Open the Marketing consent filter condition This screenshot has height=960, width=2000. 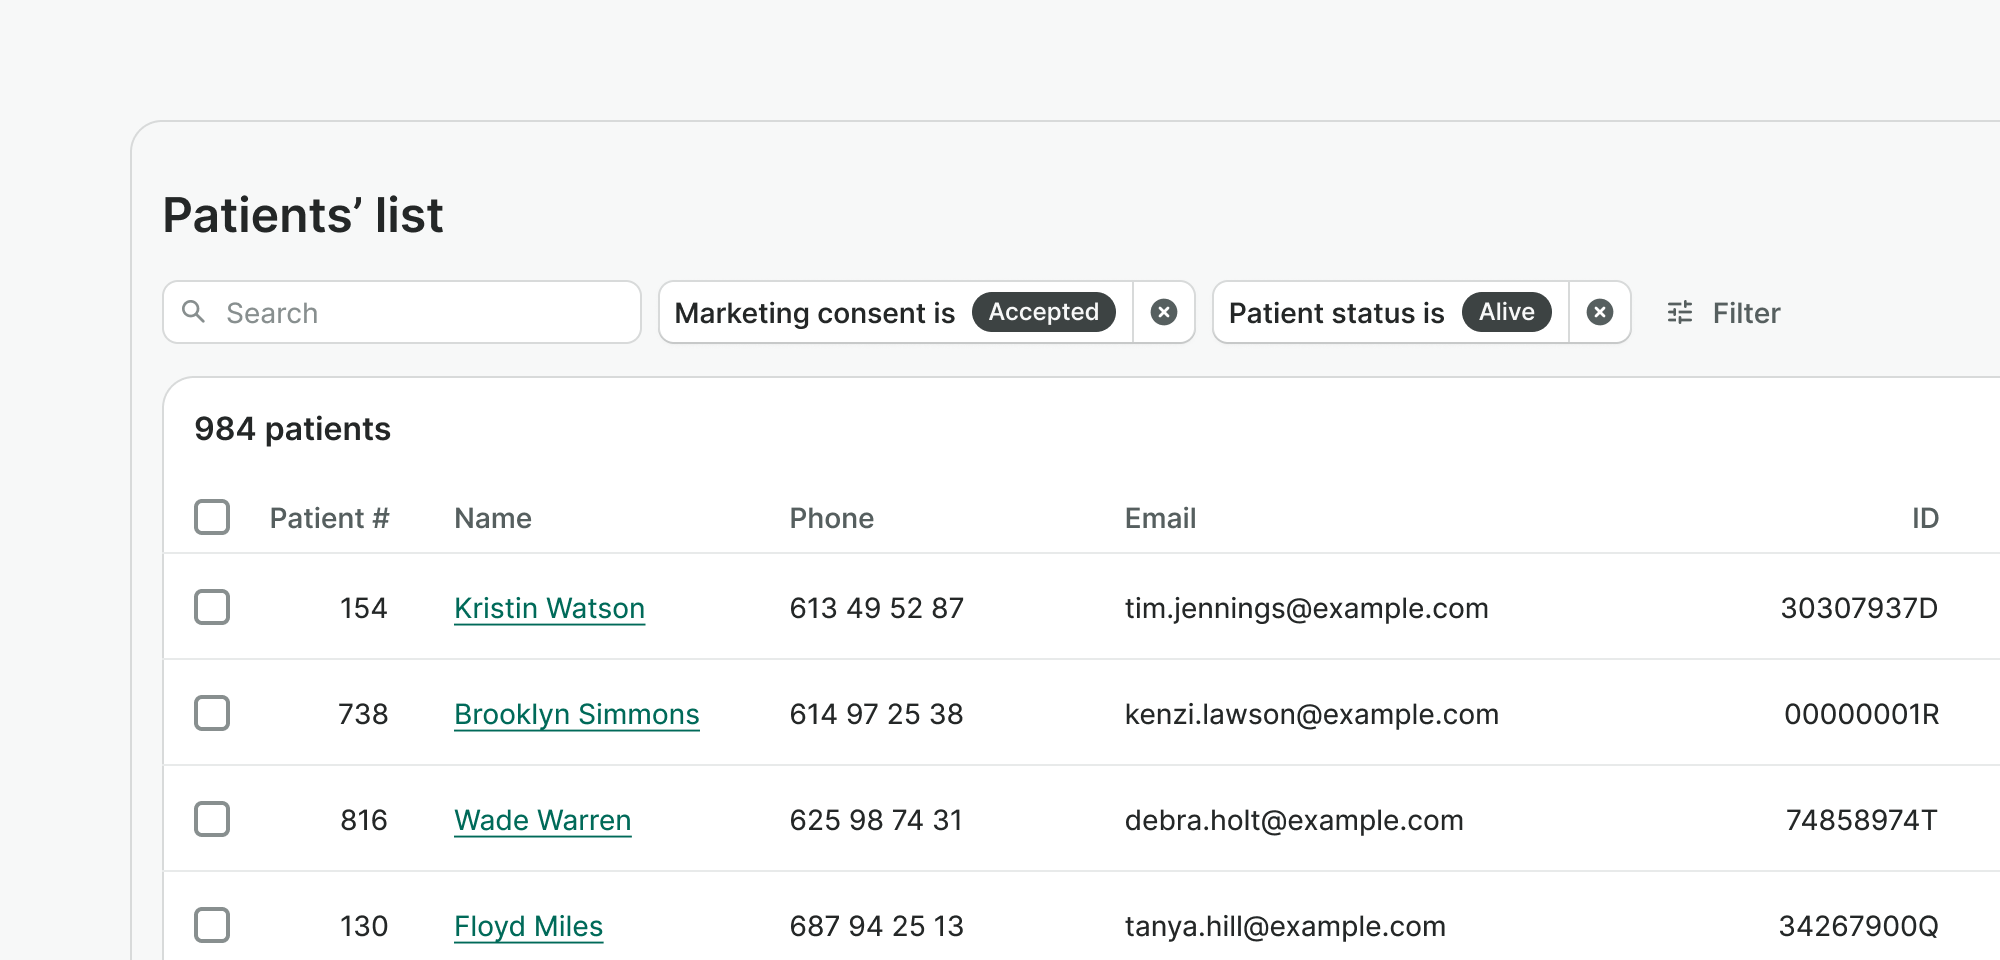tap(814, 313)
